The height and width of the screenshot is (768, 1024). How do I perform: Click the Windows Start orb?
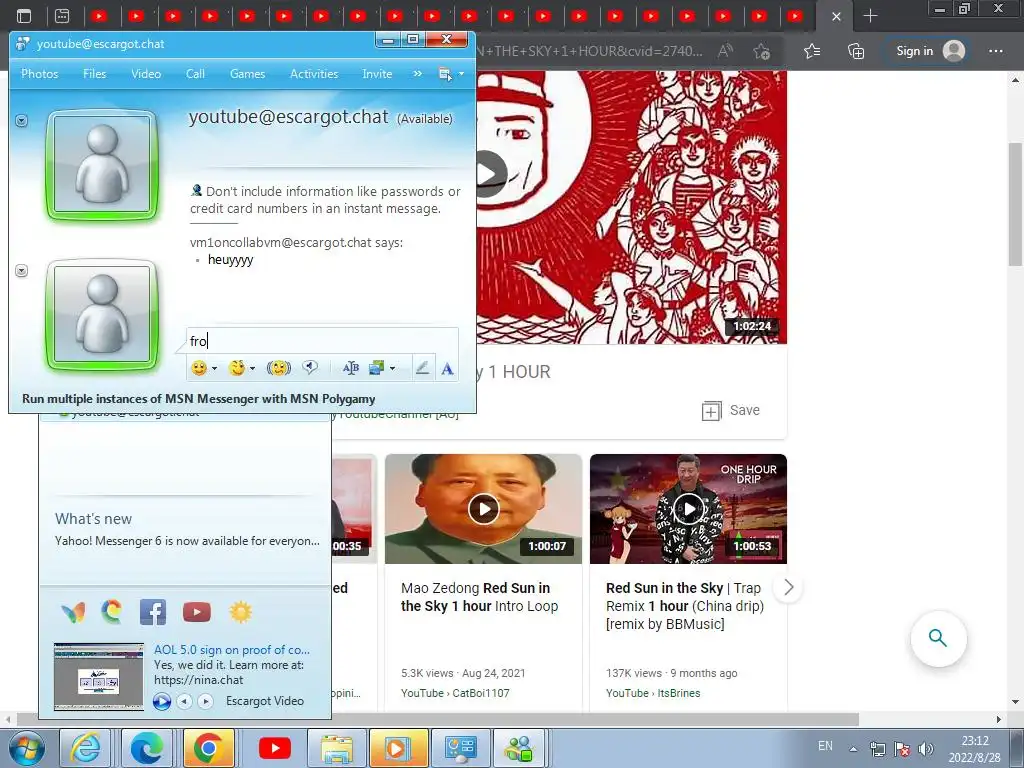pyautogui.click(x=27, y=748)
